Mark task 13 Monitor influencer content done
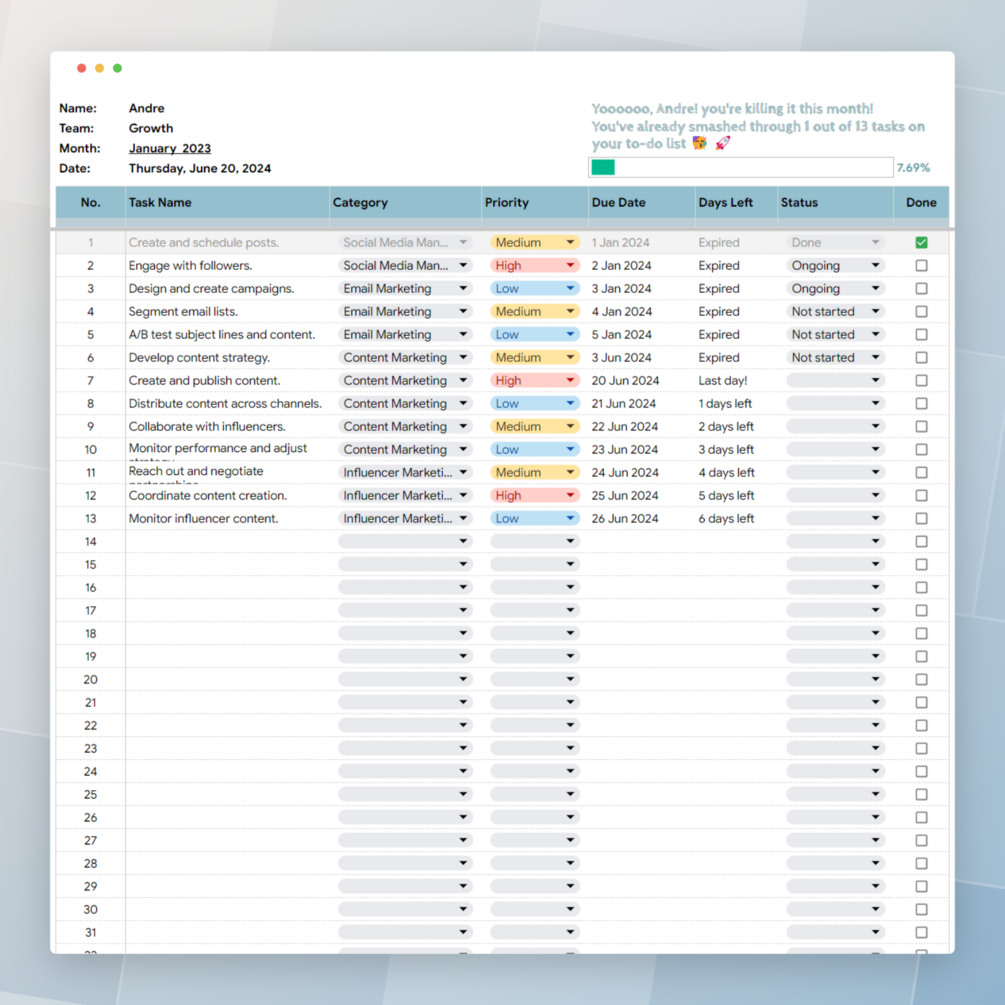The image size is (1005, 1005). tap(922, 519)
